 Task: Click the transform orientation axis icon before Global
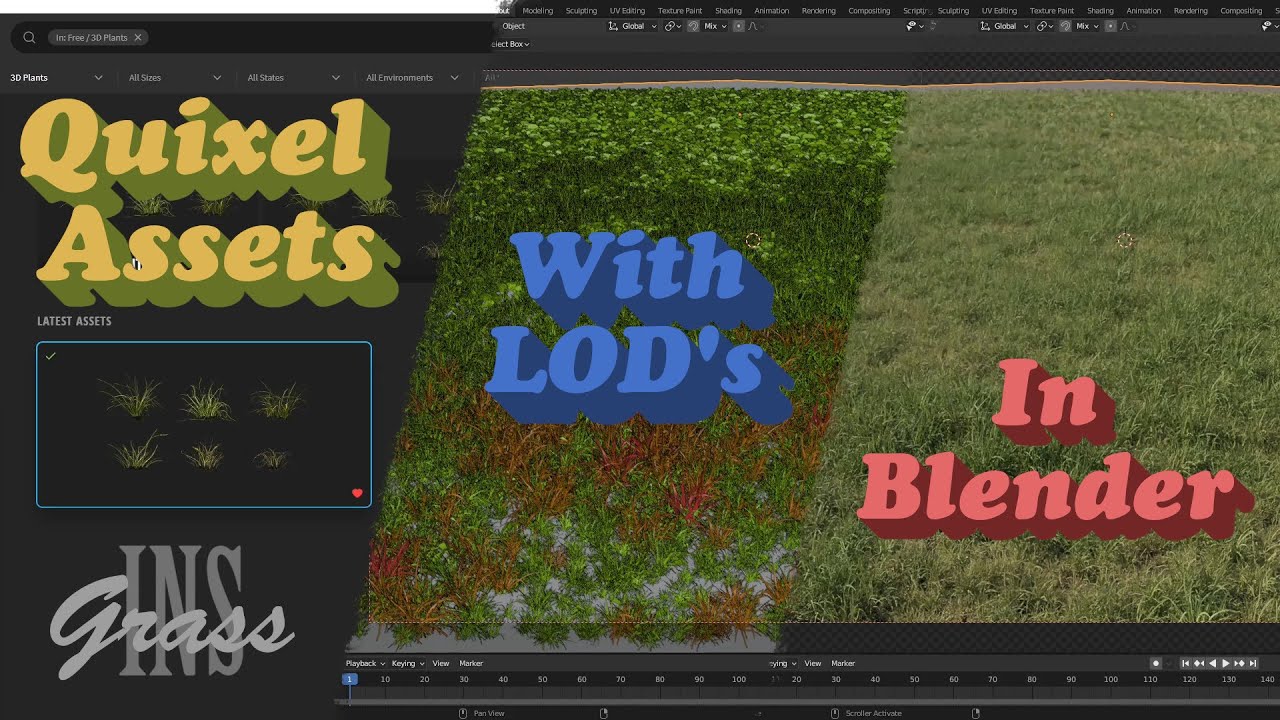[613, 26]
